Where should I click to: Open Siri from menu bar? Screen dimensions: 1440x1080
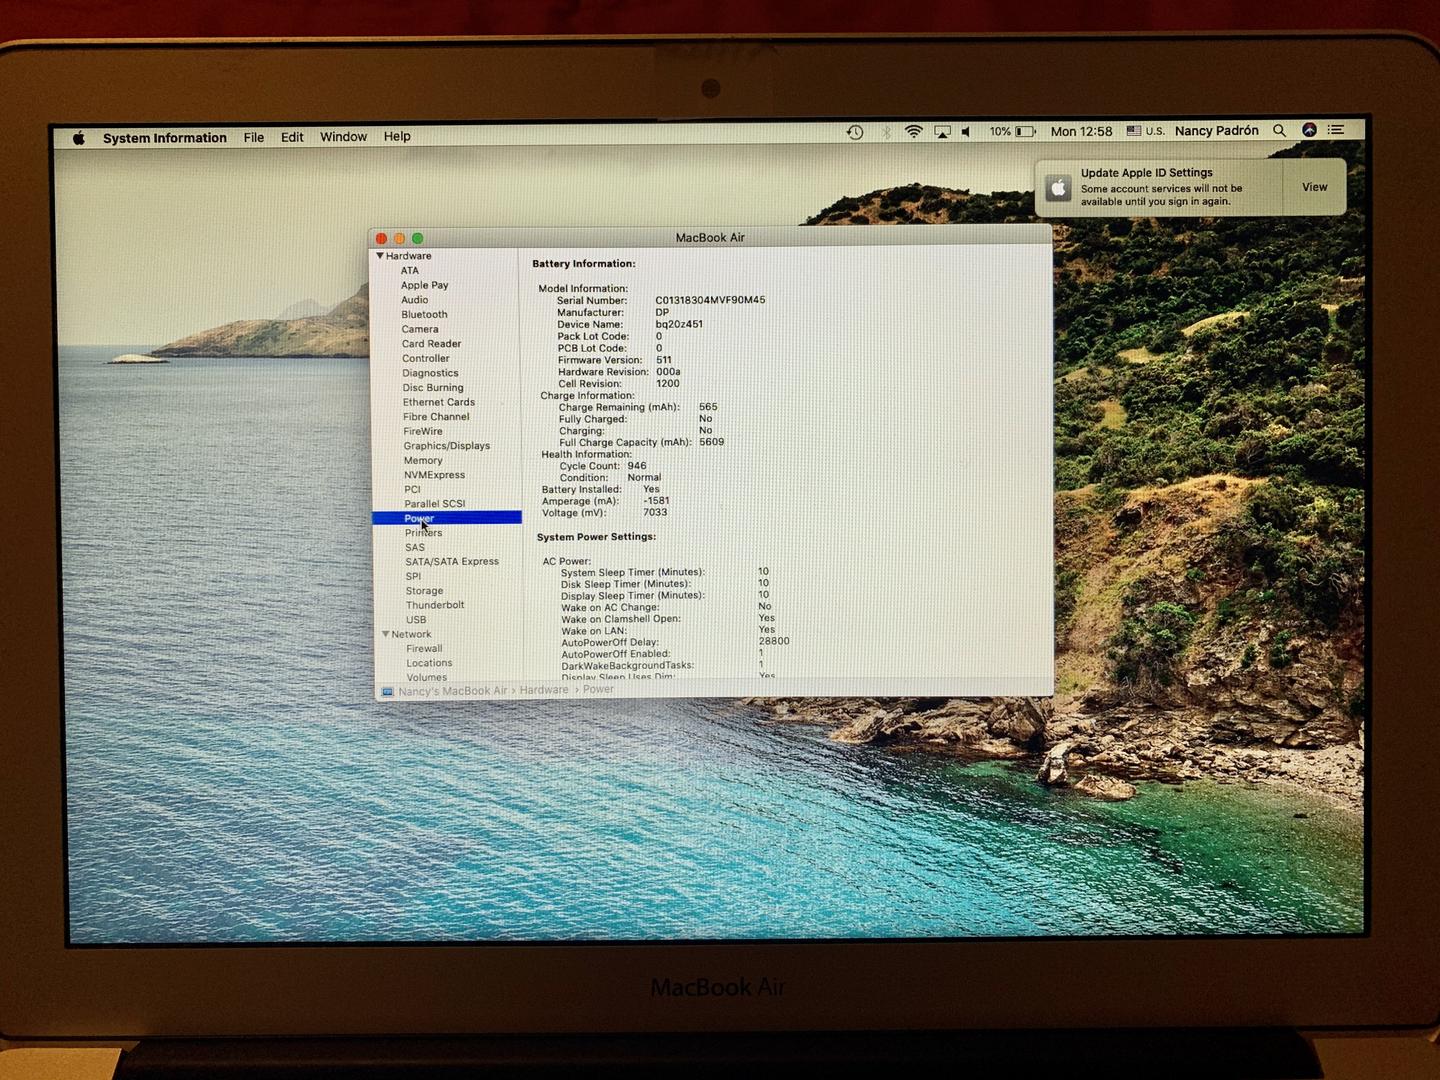1309,130
